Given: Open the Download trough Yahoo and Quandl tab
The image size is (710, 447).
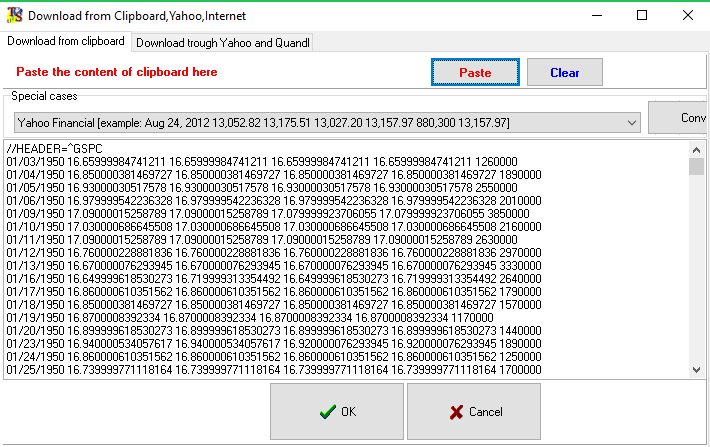Looking at the screenshot, I should (x=223, y=43).
